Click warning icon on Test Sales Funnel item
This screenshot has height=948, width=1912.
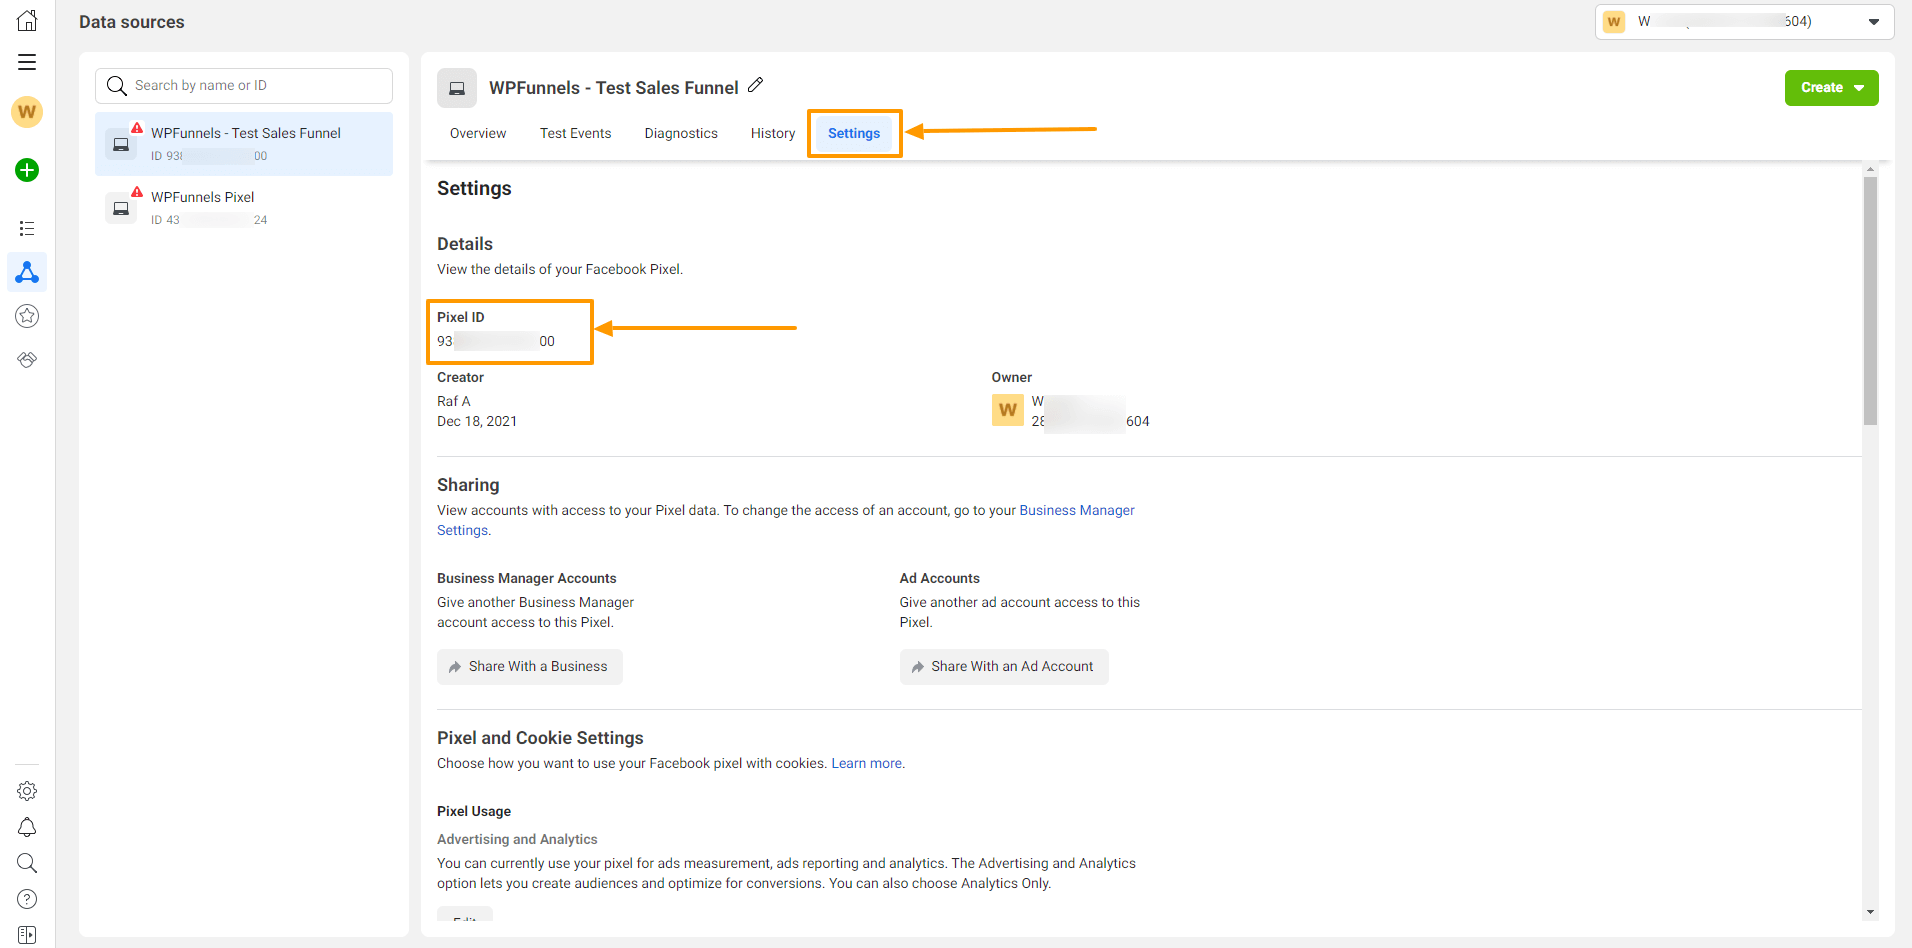point(137,128)
